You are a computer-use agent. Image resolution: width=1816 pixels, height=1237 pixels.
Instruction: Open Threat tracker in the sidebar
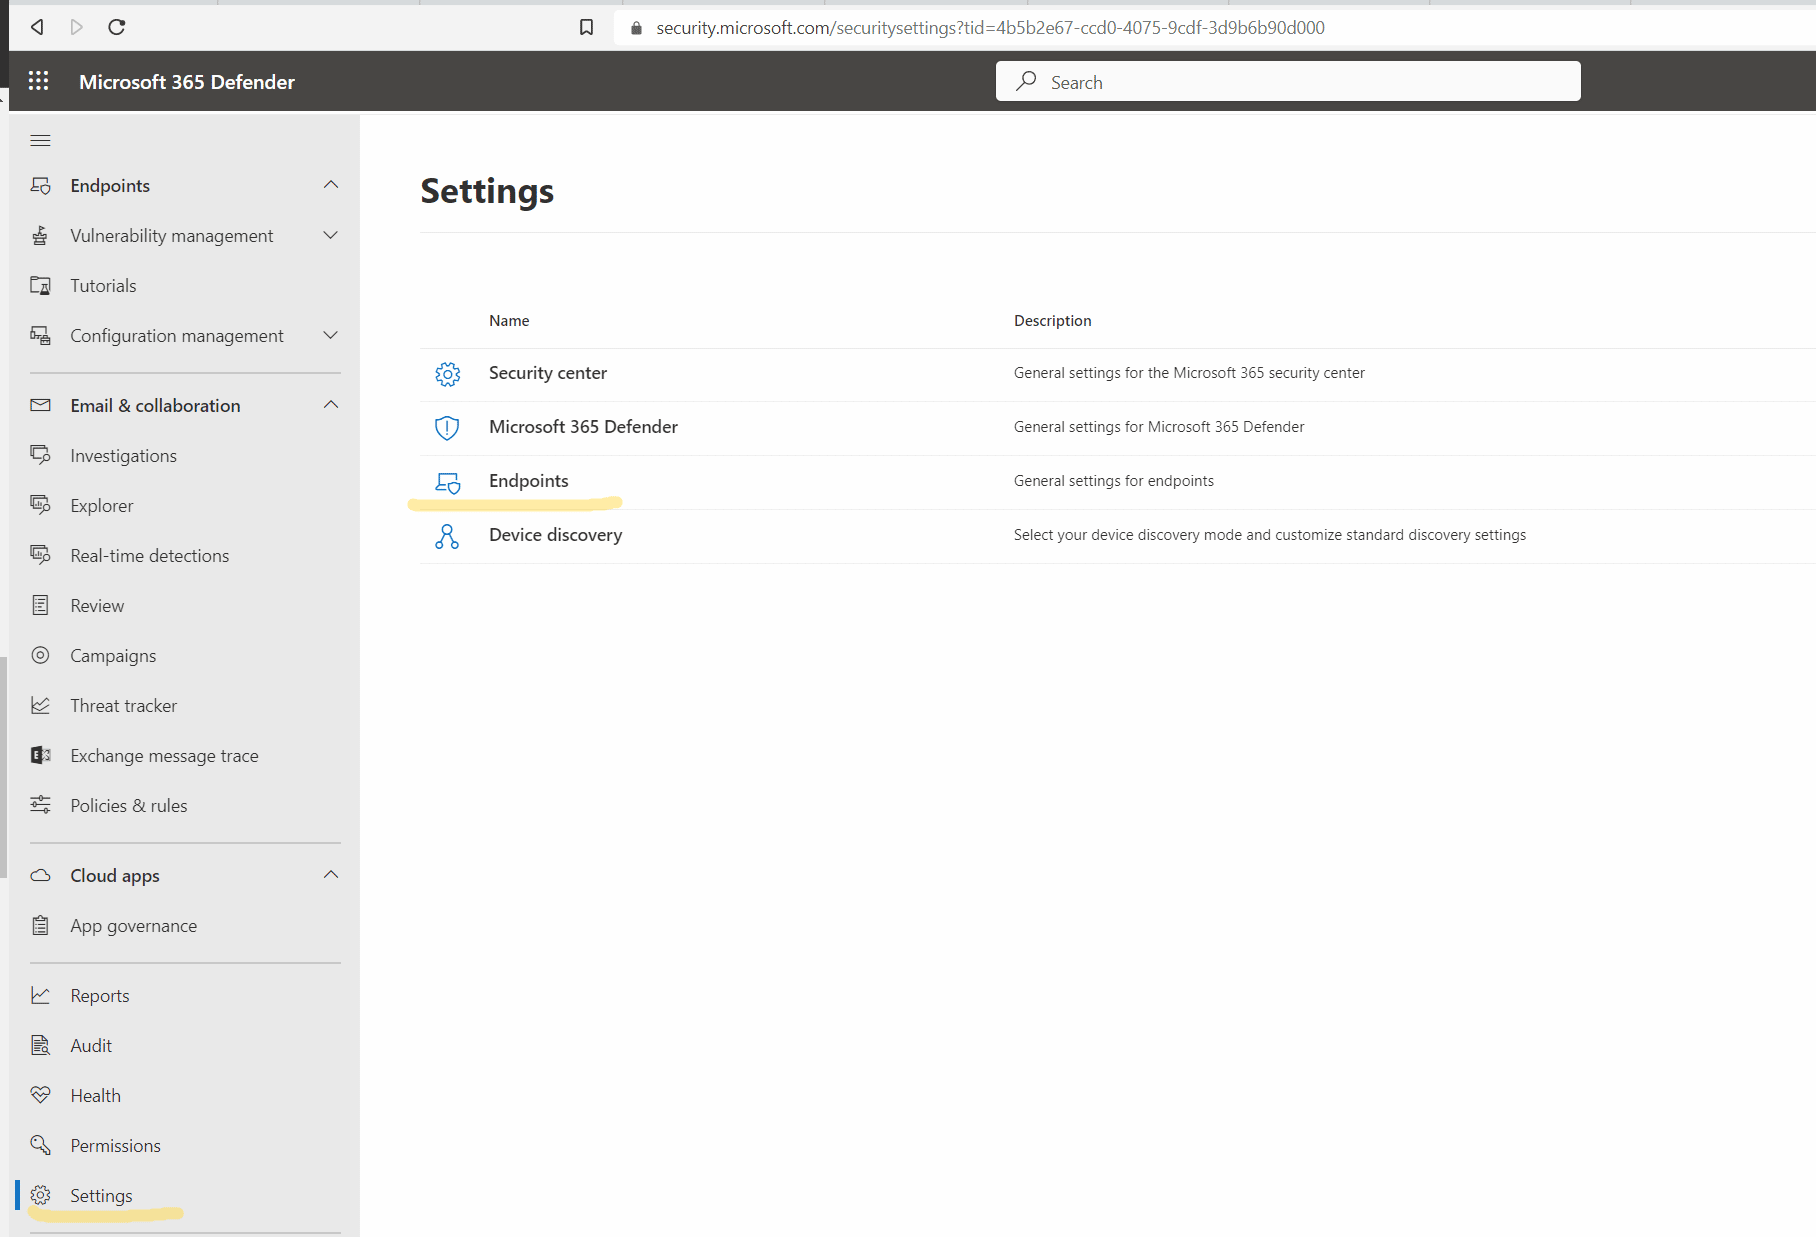tap(123, 705)
